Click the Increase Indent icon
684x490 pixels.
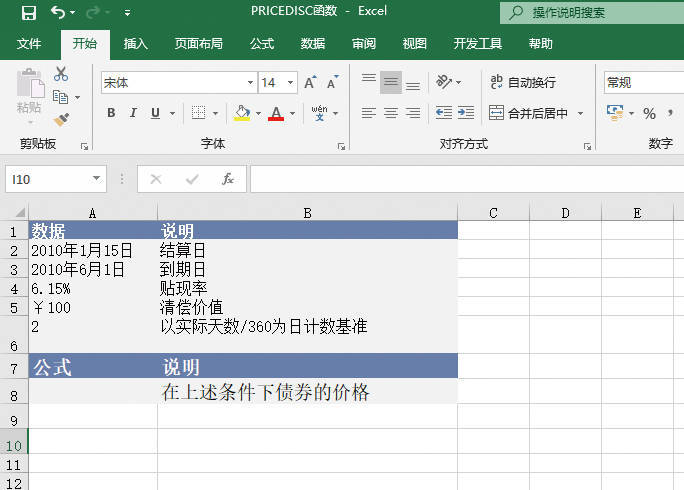tap(467, 113)
